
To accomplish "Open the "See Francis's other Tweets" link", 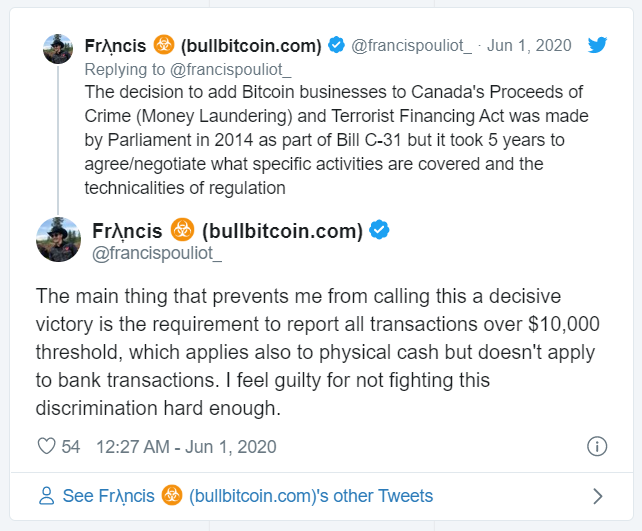I will point(248,496).
